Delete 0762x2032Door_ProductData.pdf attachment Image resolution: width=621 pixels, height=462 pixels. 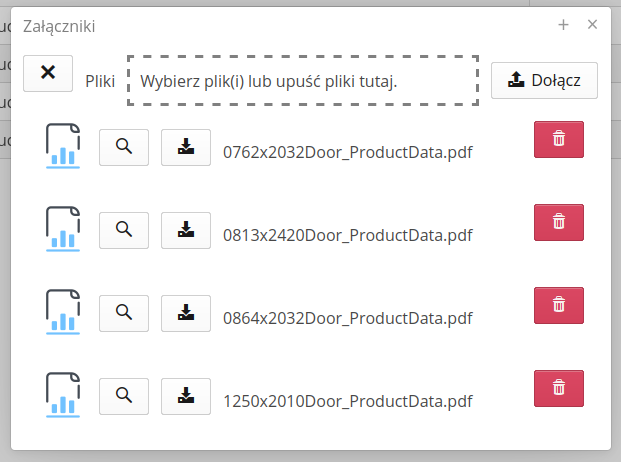559,139
